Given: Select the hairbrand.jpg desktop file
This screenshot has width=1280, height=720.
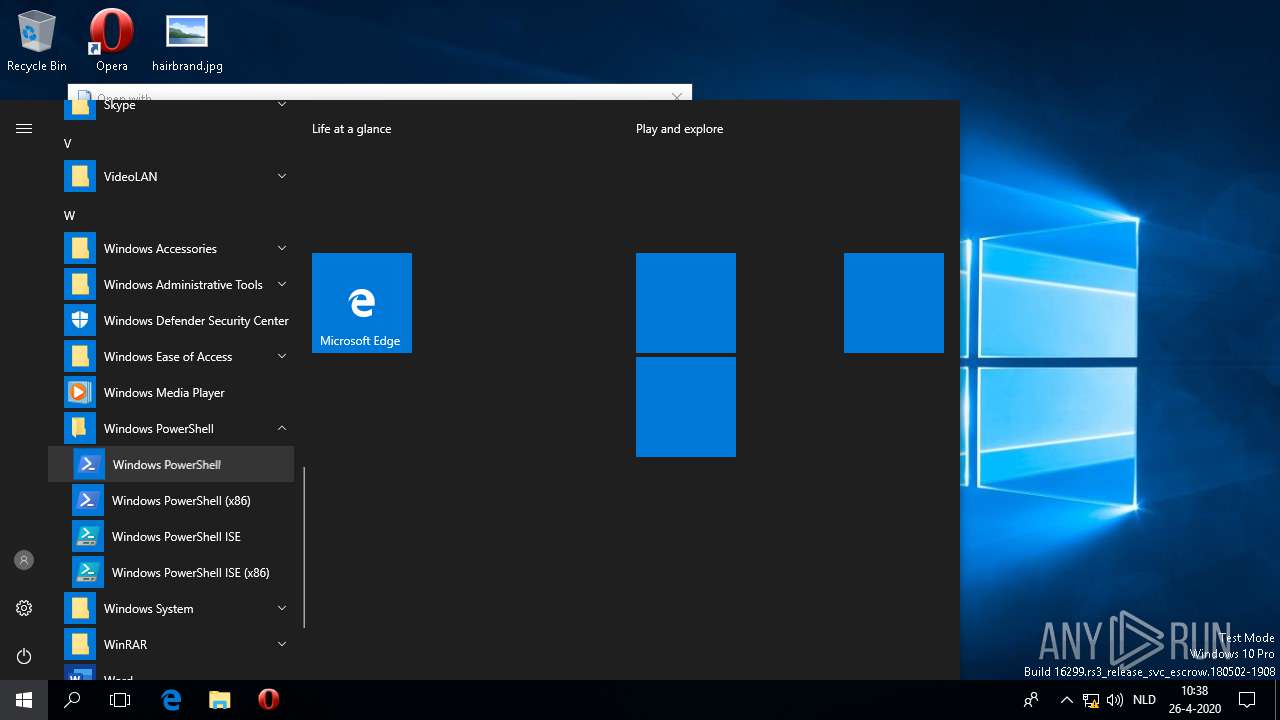Looking at the screenshot, I should point(187,42).
